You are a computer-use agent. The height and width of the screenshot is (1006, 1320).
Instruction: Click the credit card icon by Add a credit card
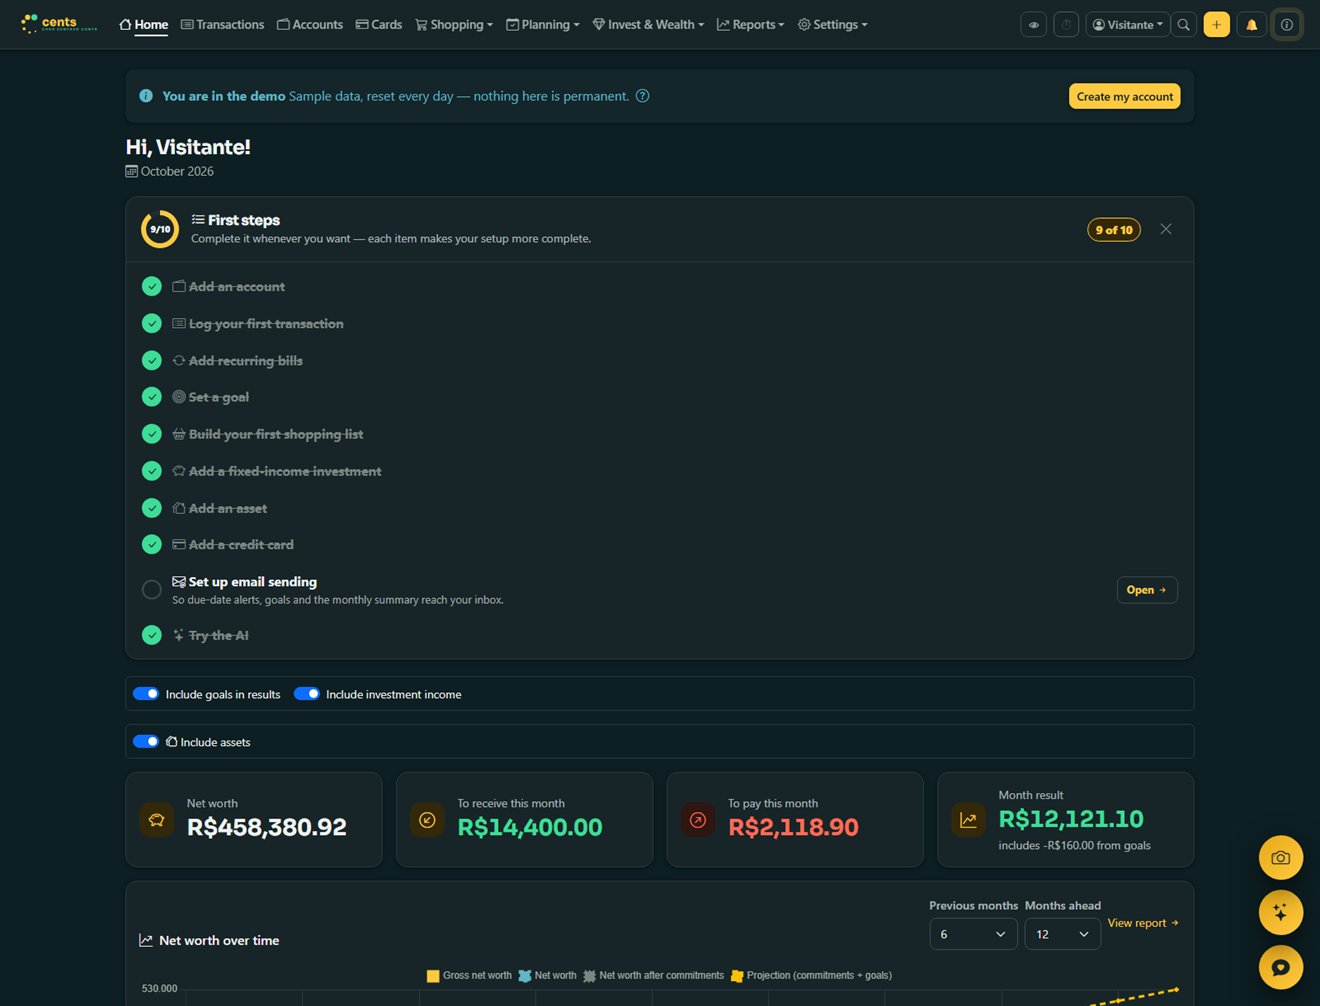click(179, 545)
